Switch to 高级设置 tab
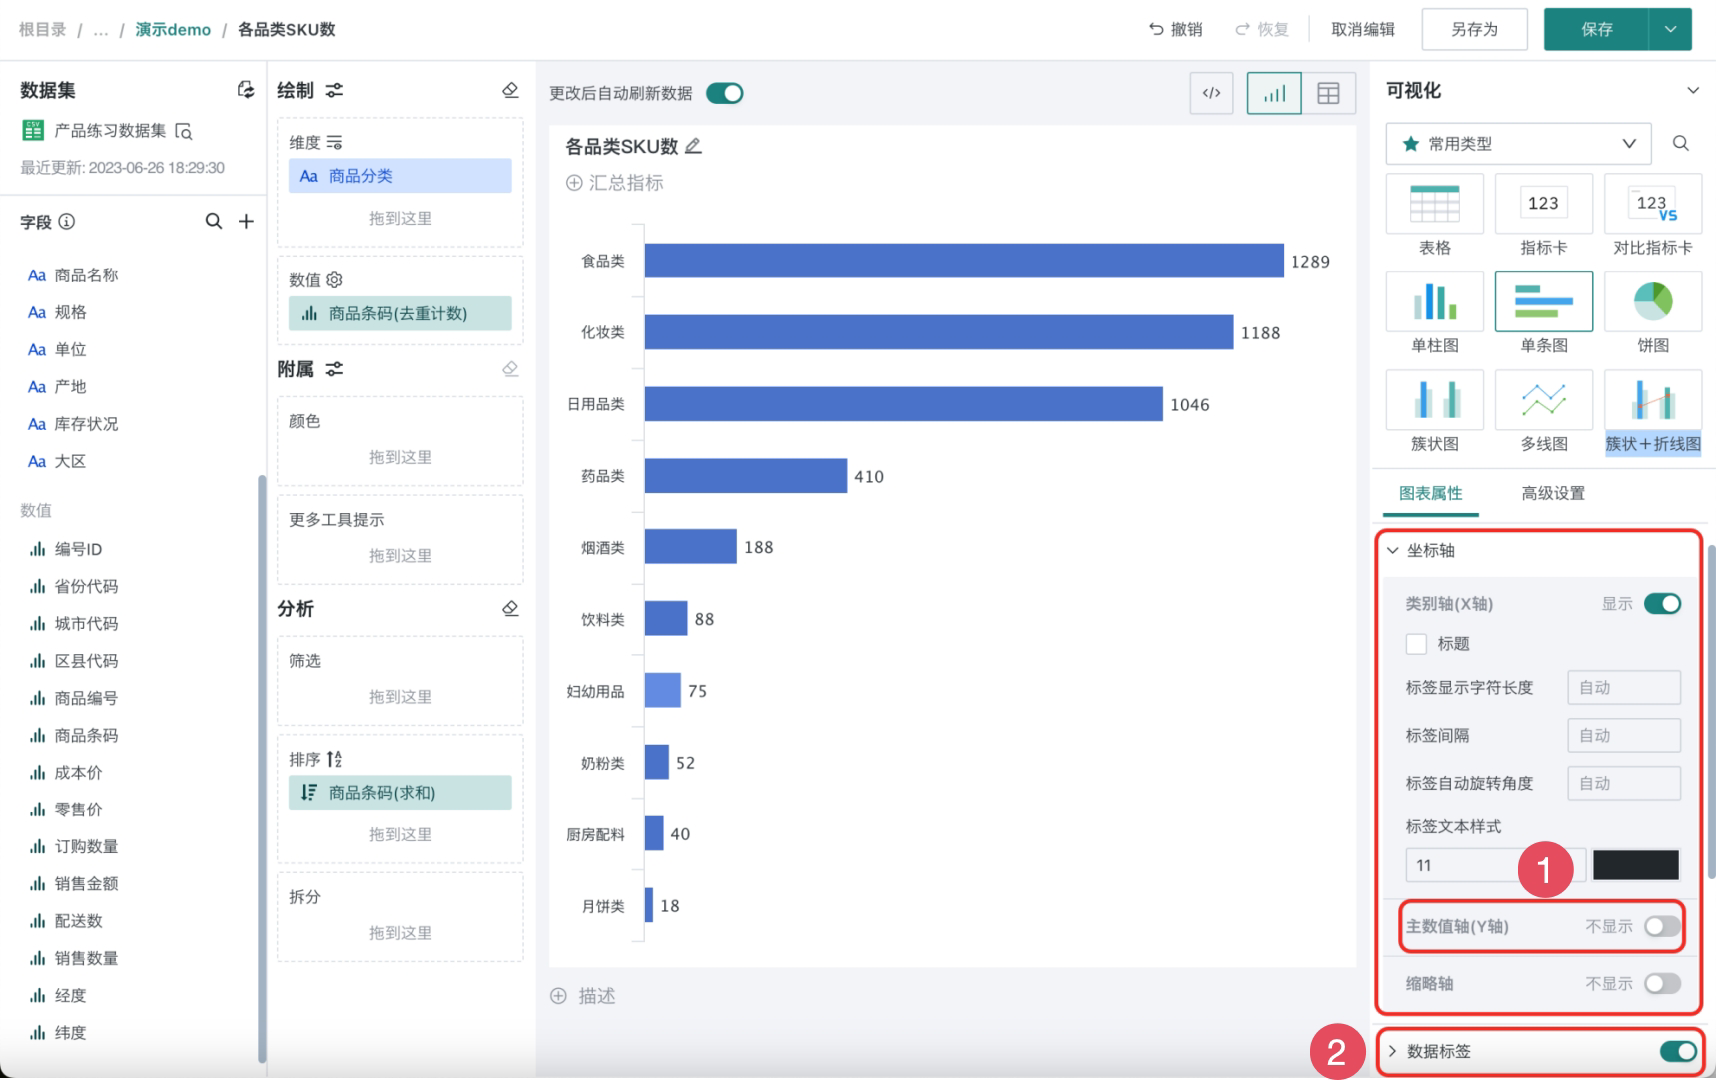This screenshot has height=1080, width=1718. coord(1553,493)
